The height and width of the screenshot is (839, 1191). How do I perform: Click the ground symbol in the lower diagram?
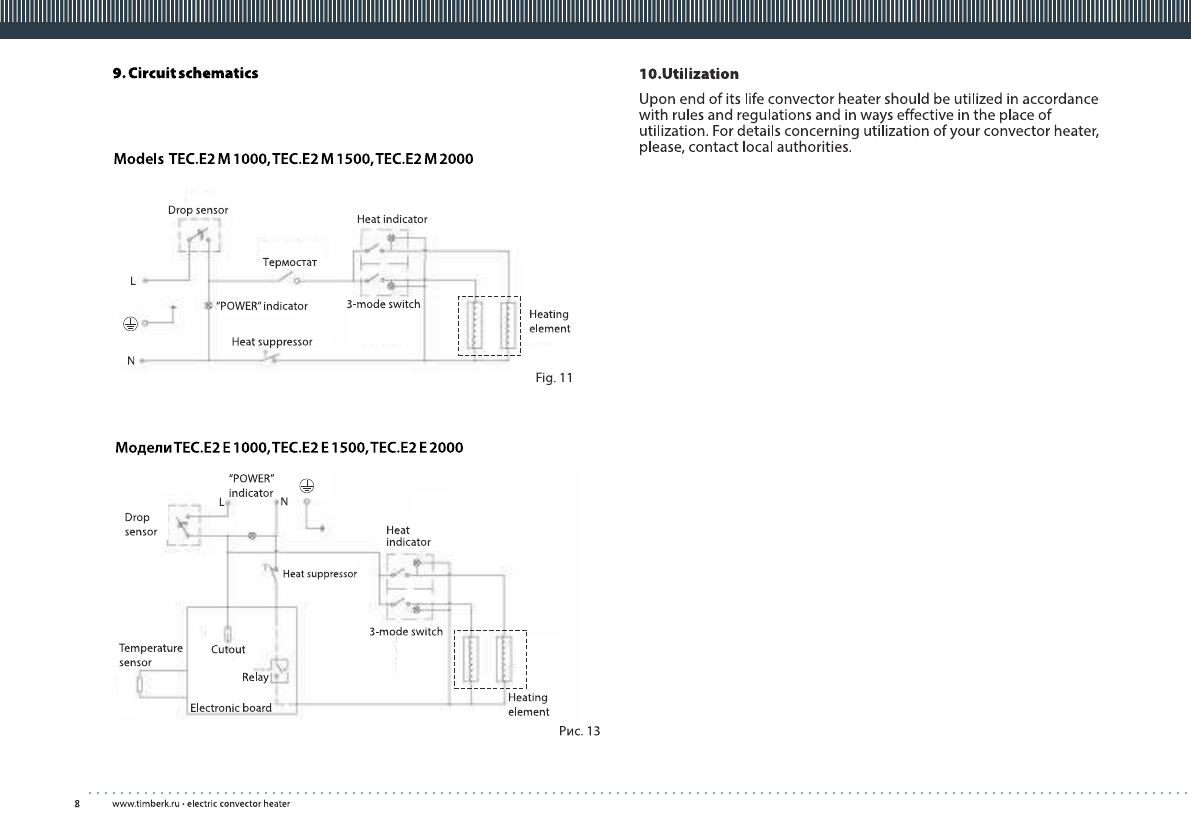point(308,487)
